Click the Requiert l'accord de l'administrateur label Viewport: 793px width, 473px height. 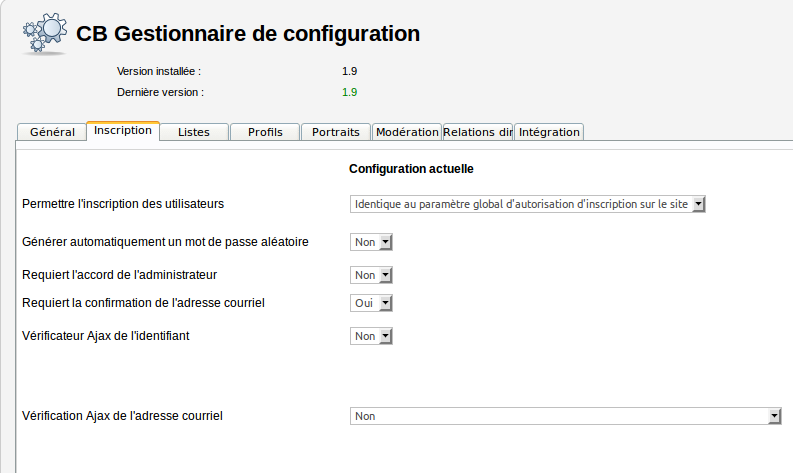click(119, 274)
